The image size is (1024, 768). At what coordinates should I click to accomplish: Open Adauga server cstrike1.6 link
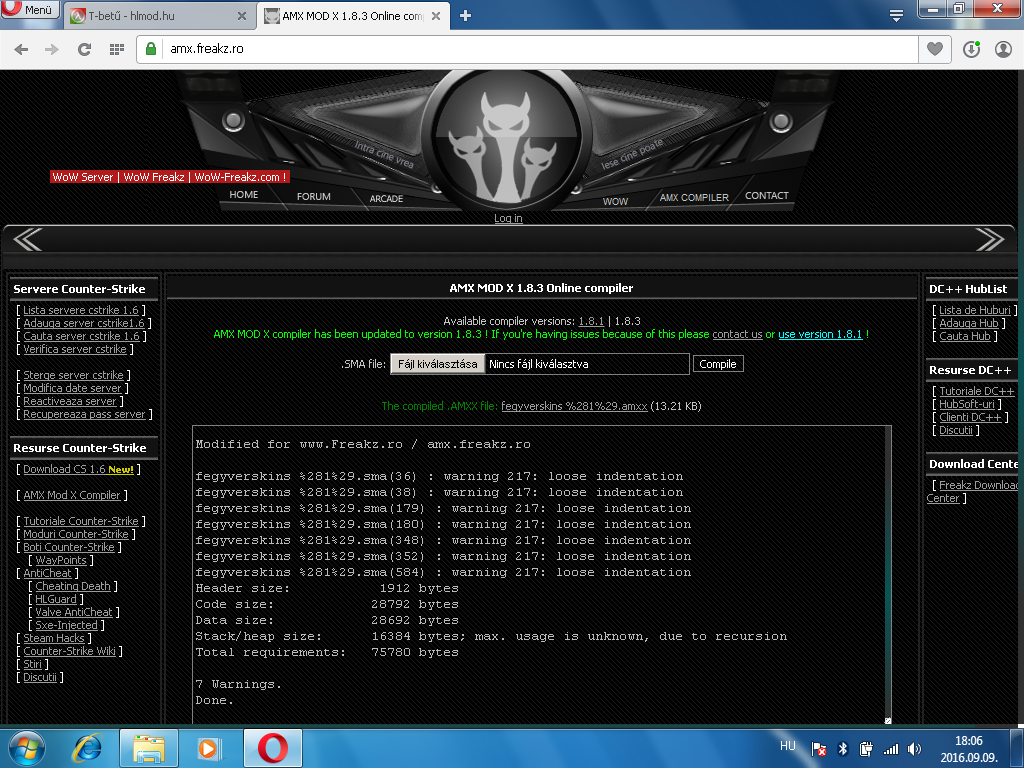coord(84,323)
